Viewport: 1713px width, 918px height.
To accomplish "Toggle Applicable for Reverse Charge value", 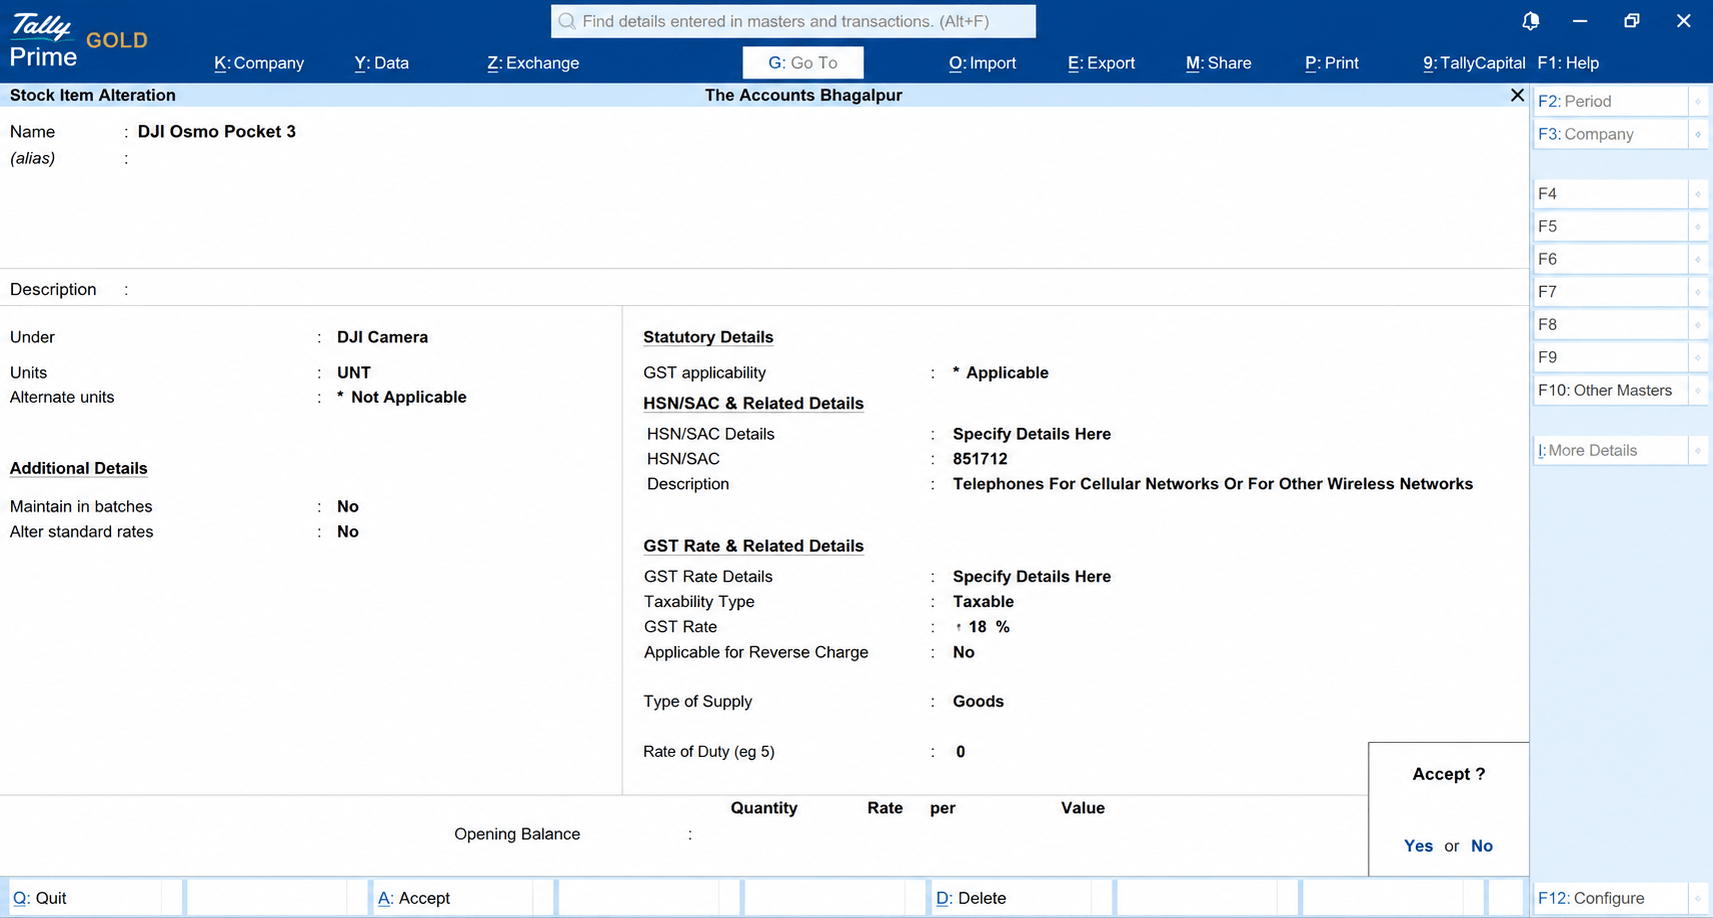I will tap(964, 652).
